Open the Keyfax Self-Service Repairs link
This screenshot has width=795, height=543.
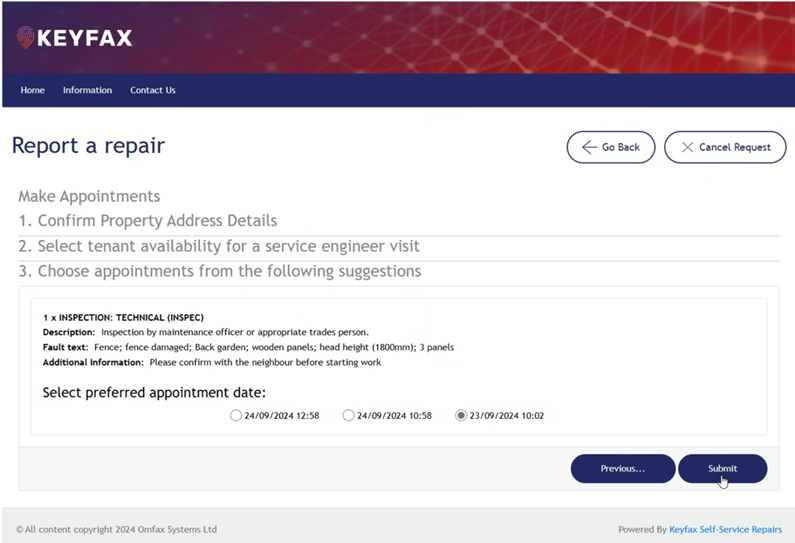725,529
